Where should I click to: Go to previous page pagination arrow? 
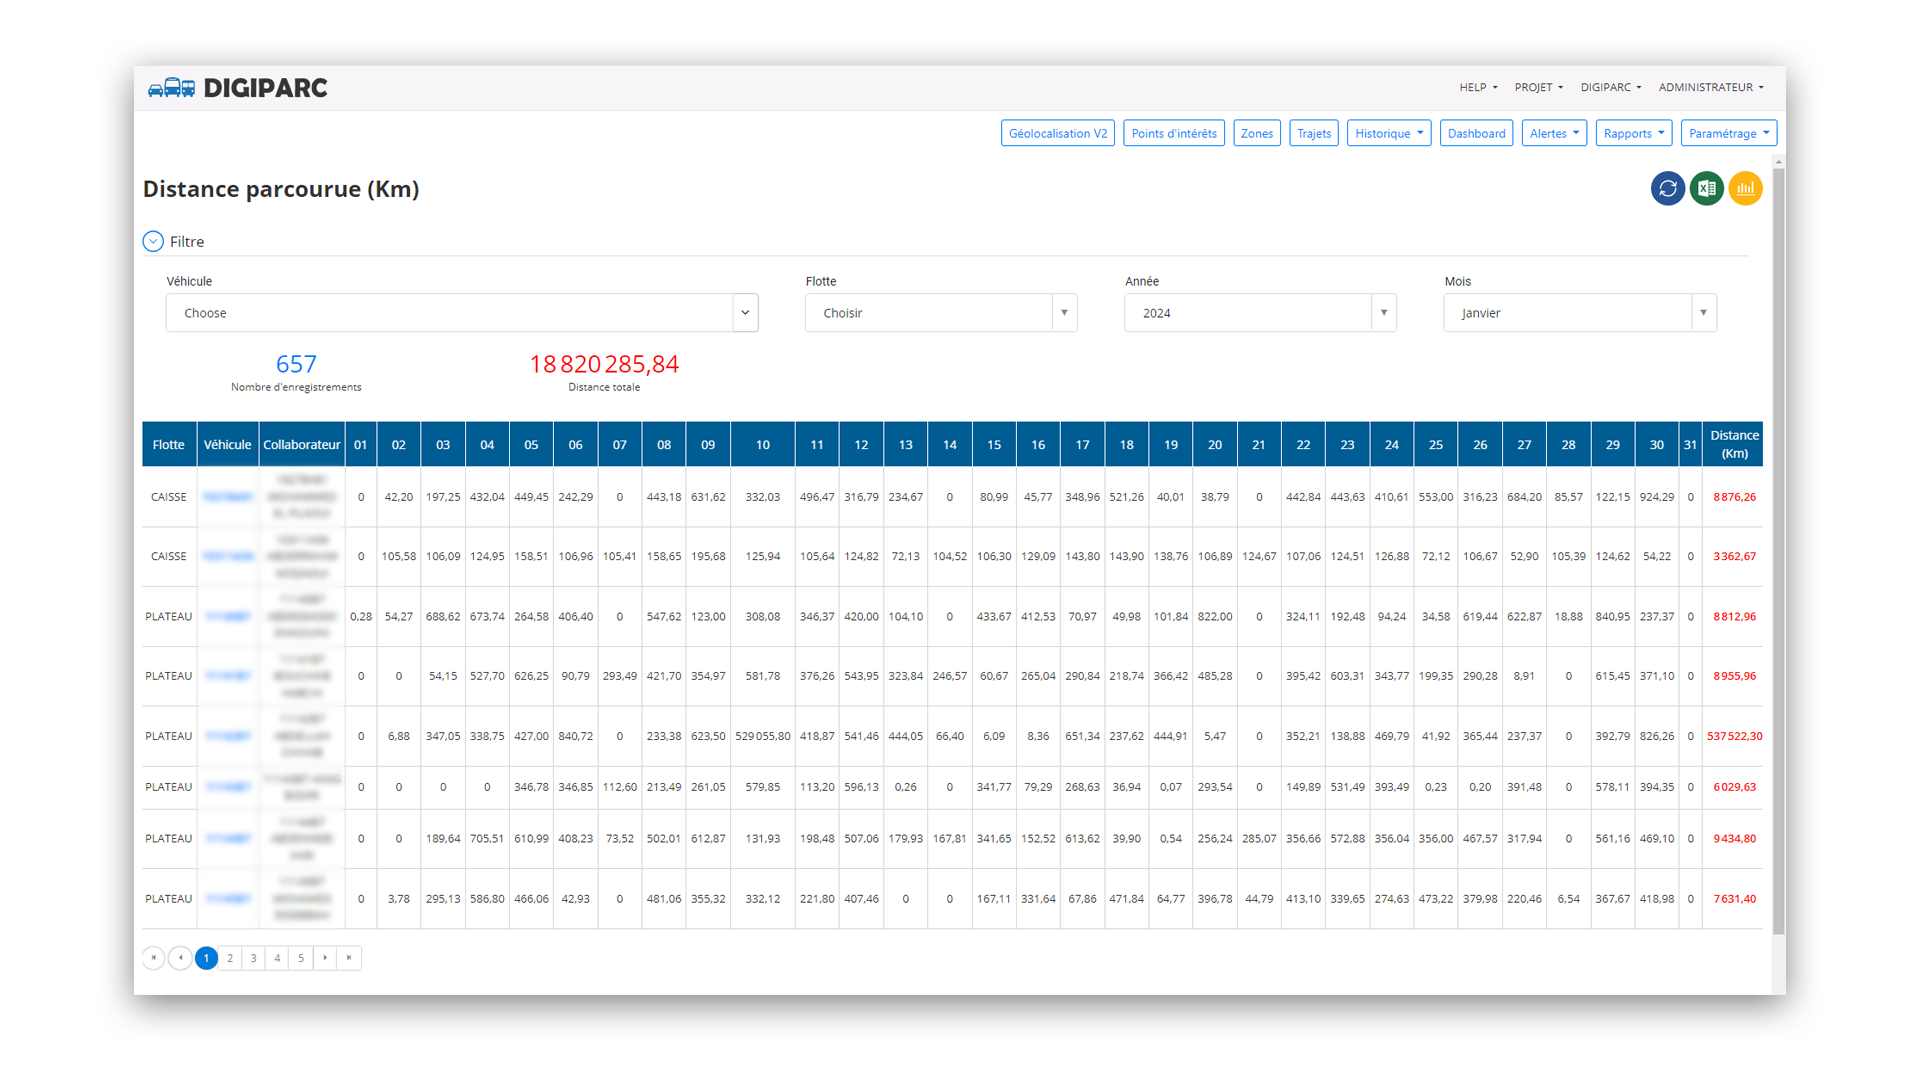coord(180,958)
